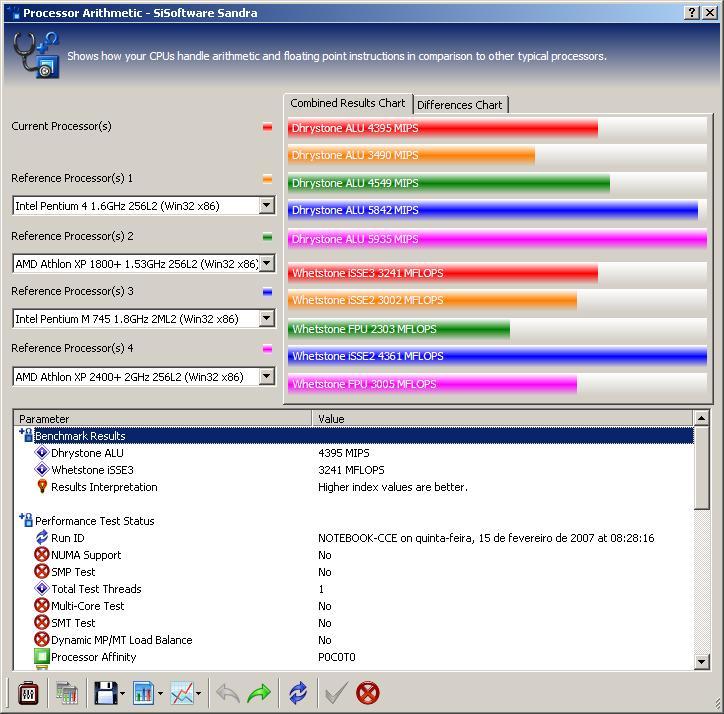Click the orange Dhrystone ALU 3490 MIPS bar
724x714 pixels.
[x=411, y=155]
